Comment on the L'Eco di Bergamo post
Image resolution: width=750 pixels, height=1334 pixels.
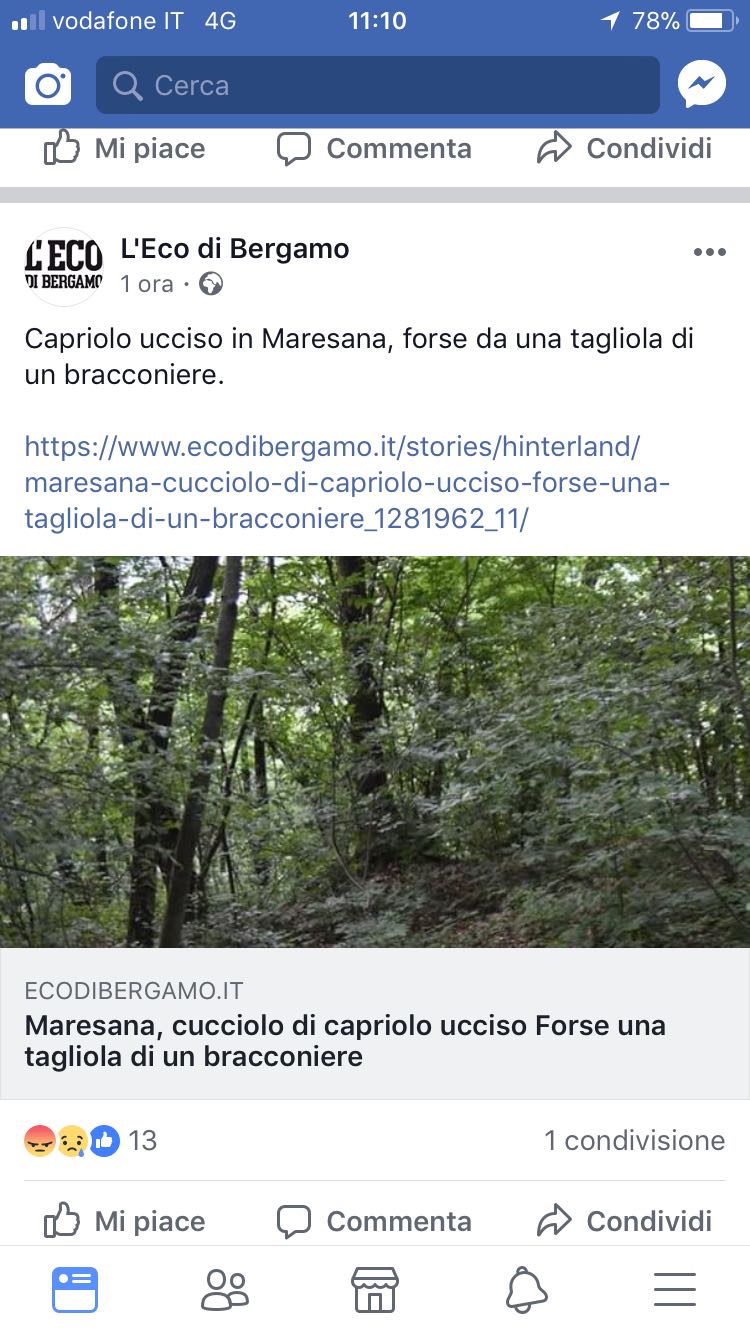click(374, 1221)
